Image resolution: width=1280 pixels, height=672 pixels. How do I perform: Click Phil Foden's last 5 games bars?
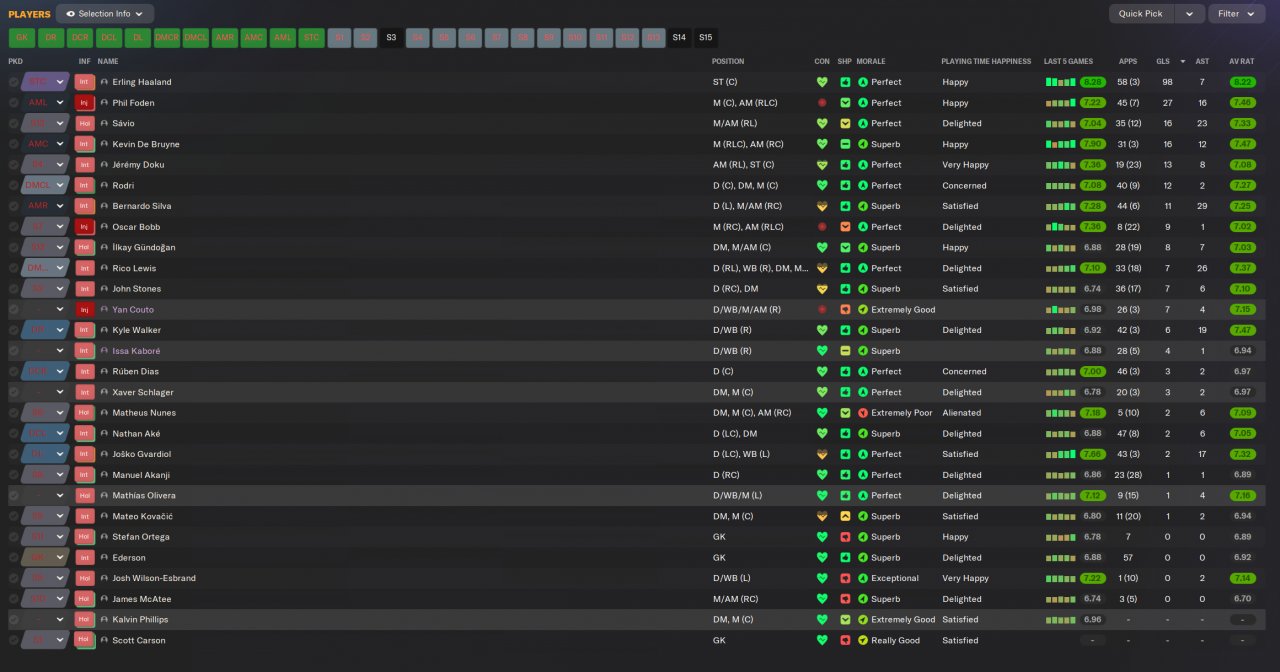(x=1061, y=103)
